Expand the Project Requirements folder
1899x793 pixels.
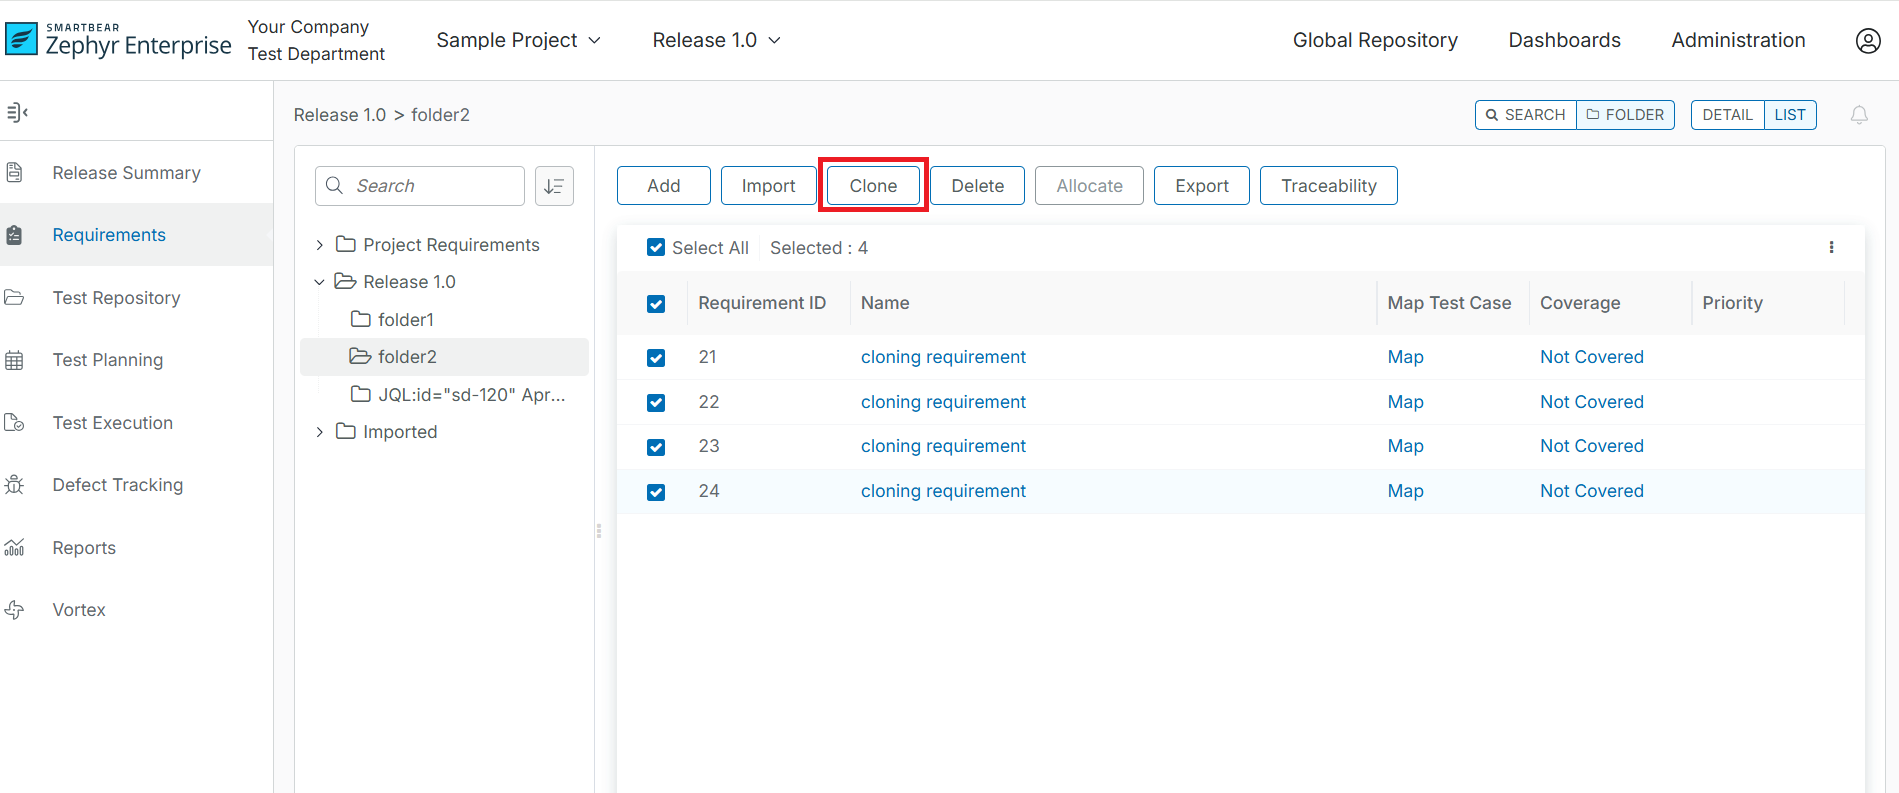click(x=319, y=245)
